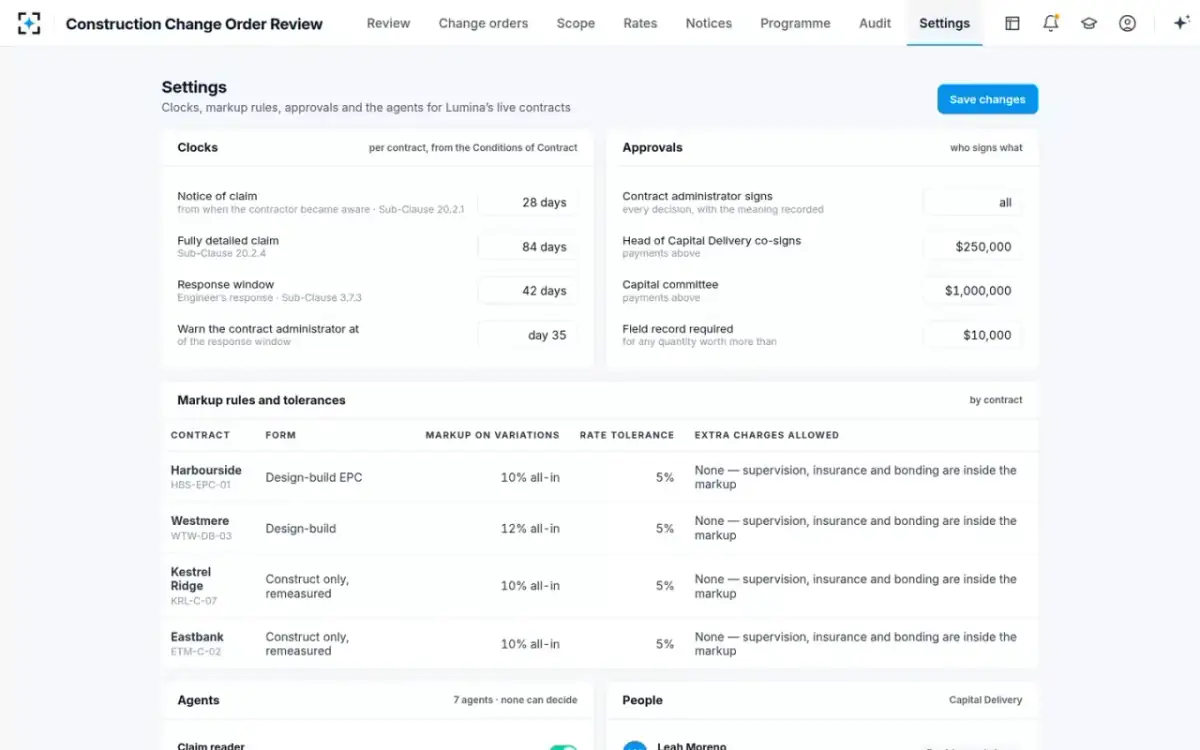The width and height of the screenshot is (1200, 750).
Task: Open the sparkle AI assistant icon
Action: tap(1180, 23)
